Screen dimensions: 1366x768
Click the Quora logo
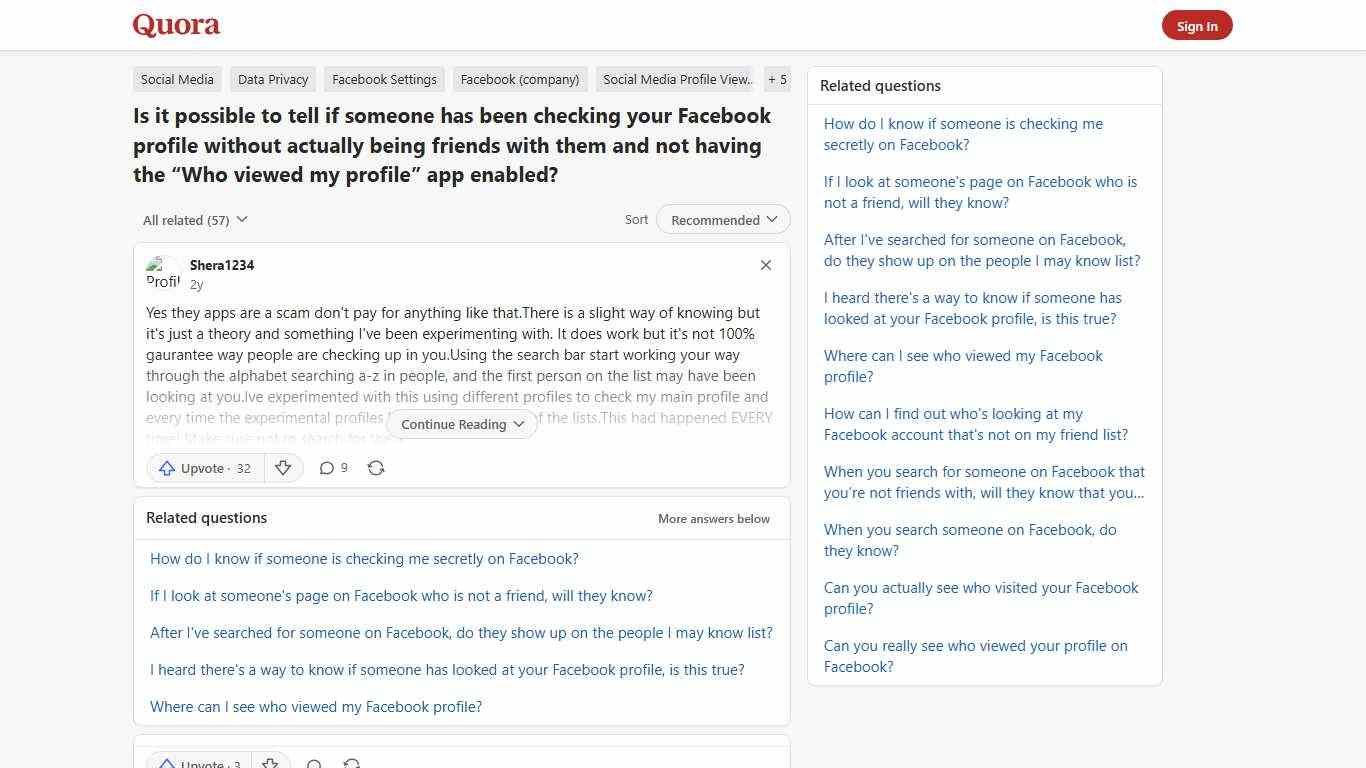pos(175,25)
